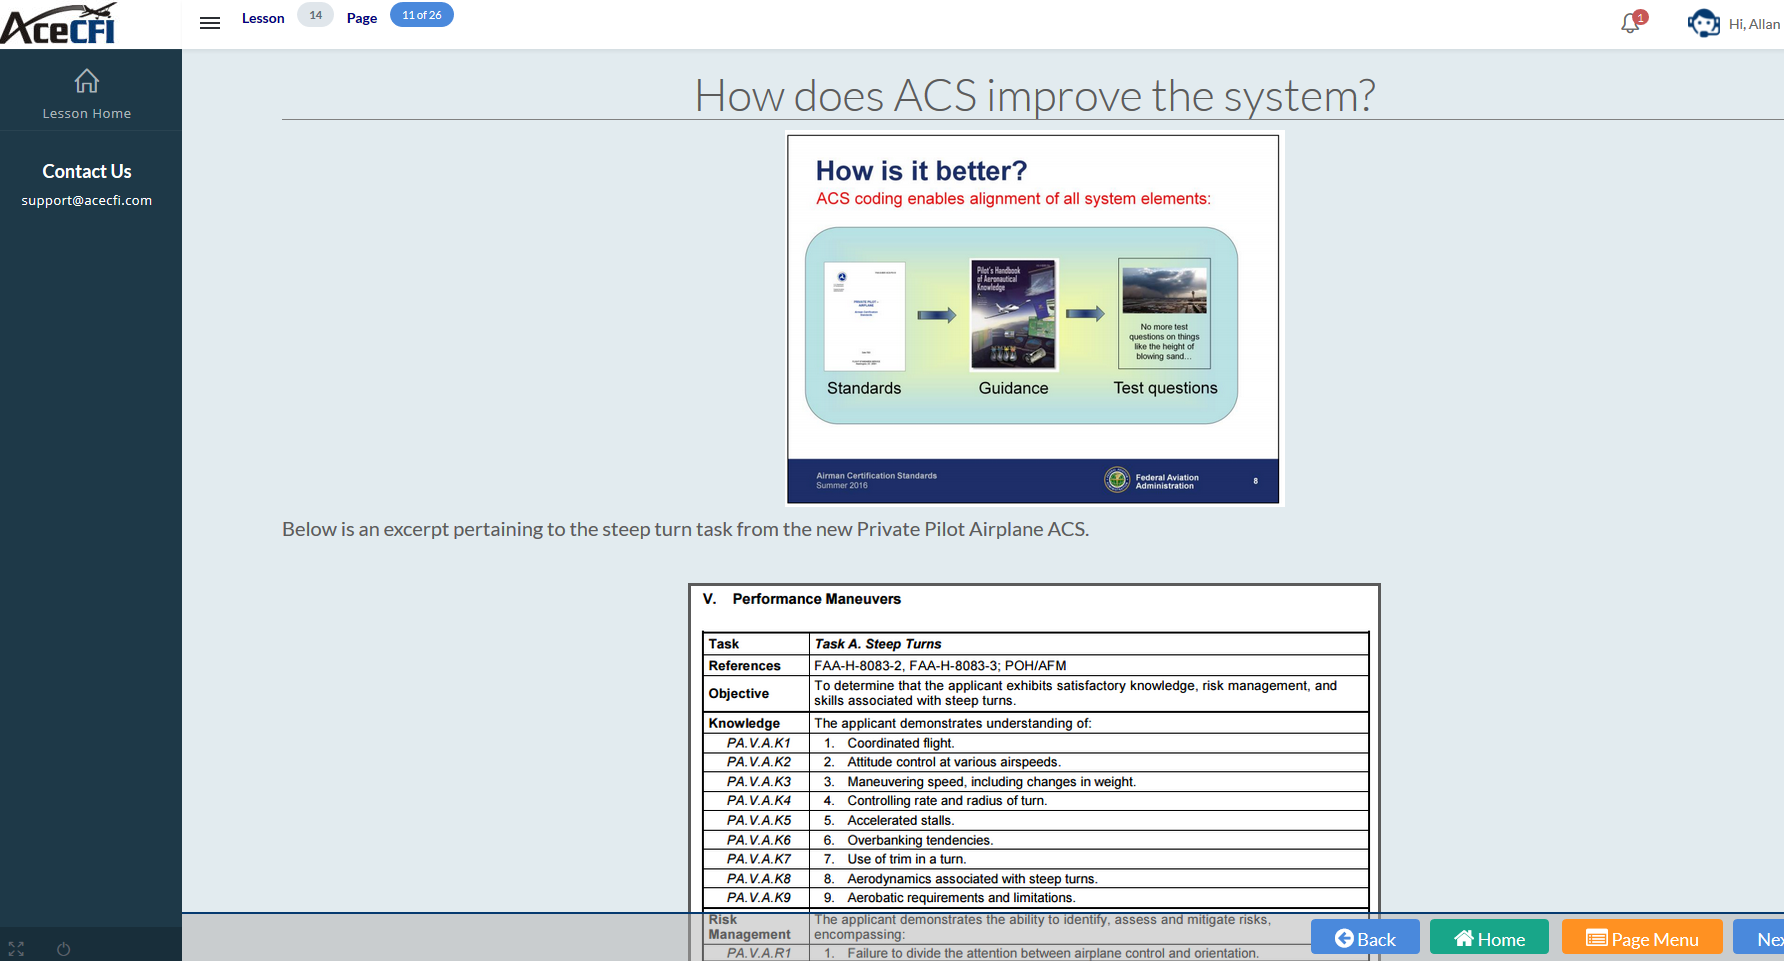Click the References row label
The width and height of the screenshot is (1784, 961).
[x=745, y=665]
